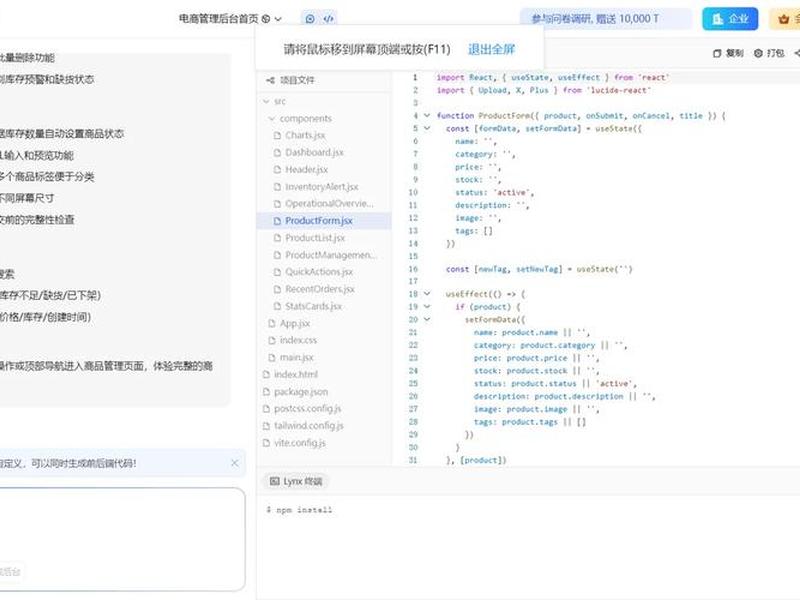Viewport: 800px width, 600px height.
Task: Fold useEffect block at line 18
Action: tap(427, 294)
